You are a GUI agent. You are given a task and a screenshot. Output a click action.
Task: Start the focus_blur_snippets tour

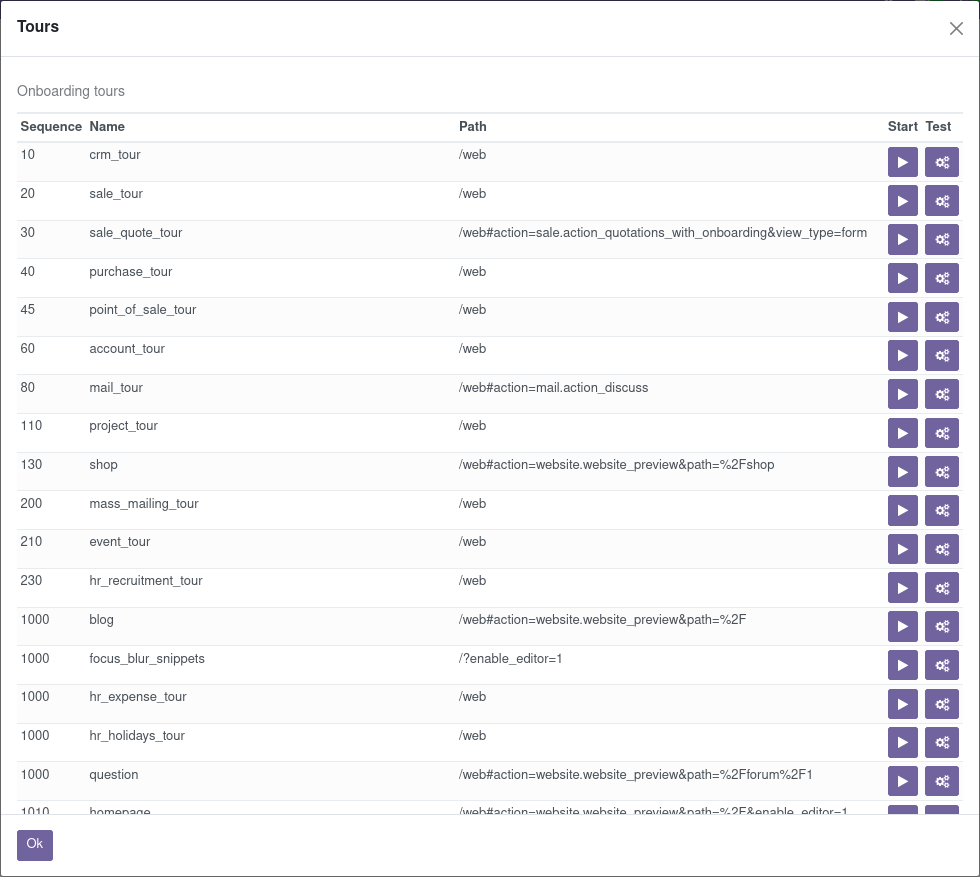[x=902, y=665]
